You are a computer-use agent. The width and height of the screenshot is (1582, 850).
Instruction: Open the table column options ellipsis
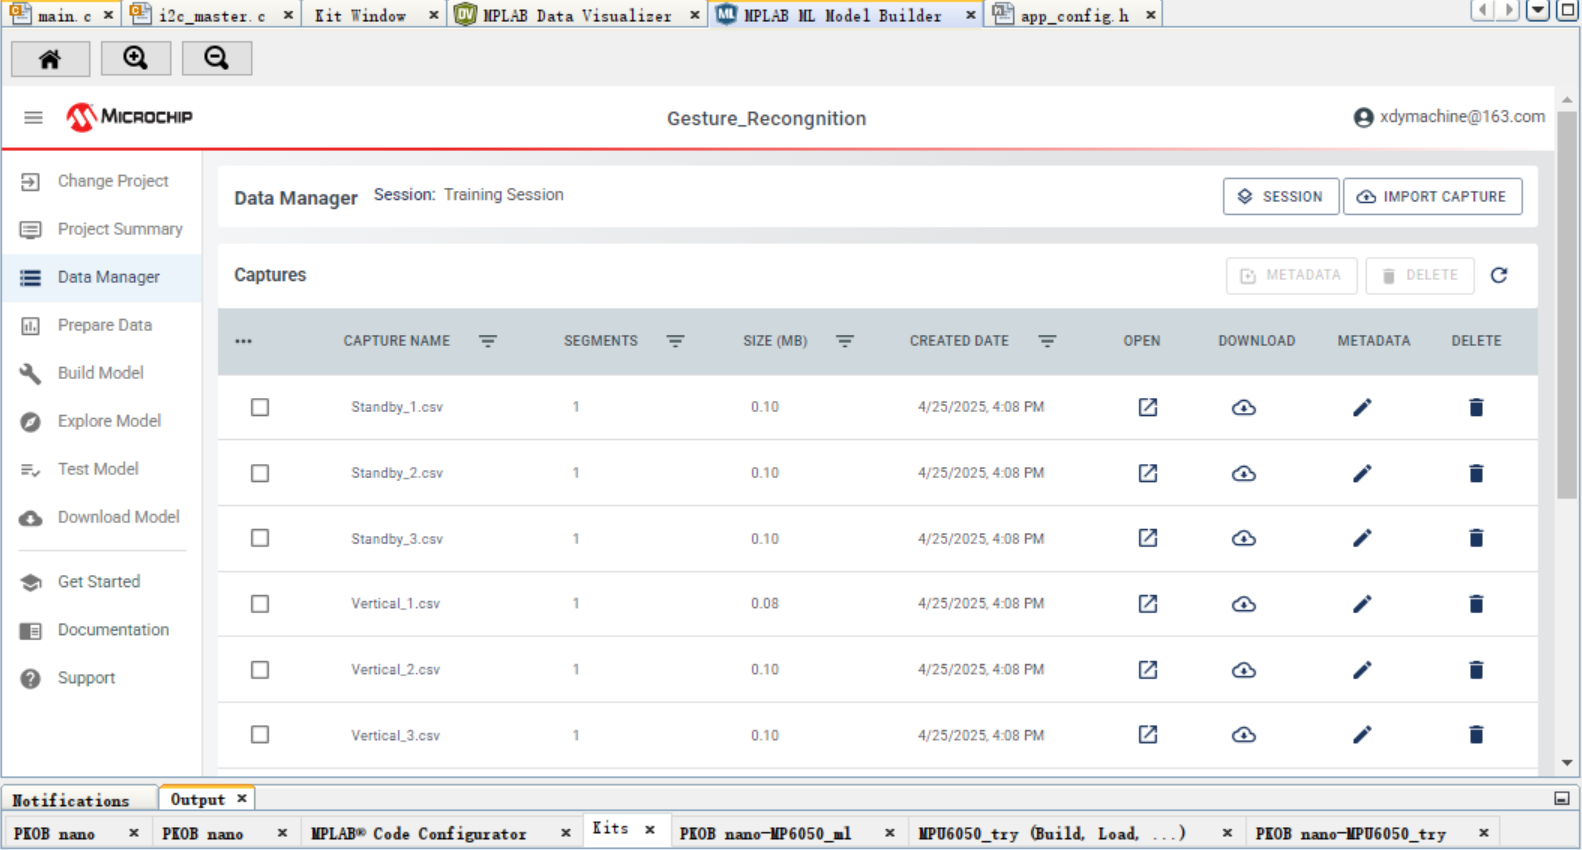243,341
